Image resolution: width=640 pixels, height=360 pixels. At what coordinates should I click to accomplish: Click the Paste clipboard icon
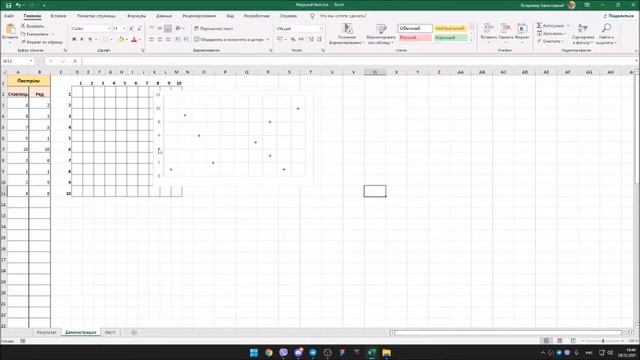pos(10,29)
